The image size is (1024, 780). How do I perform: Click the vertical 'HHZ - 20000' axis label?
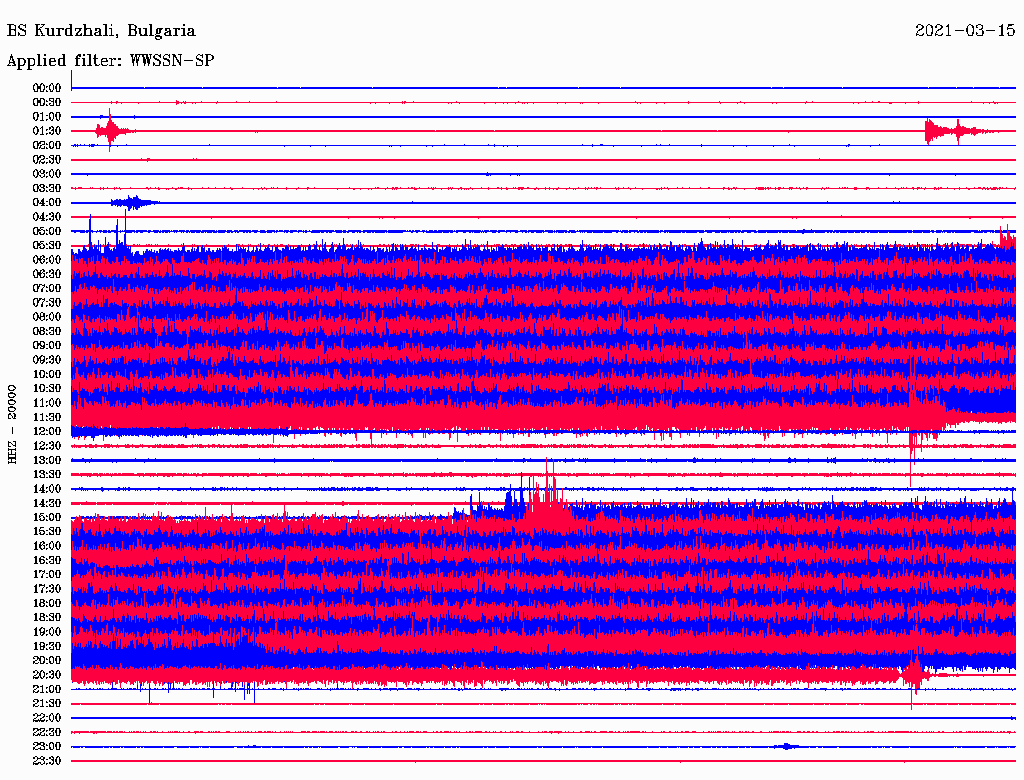[13, 423]
